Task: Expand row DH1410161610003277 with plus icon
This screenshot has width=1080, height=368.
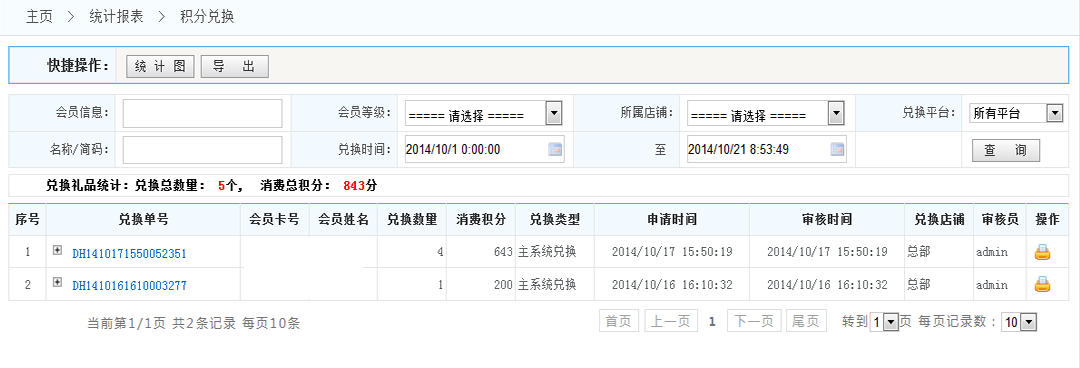Action: [x=57, y=282]
